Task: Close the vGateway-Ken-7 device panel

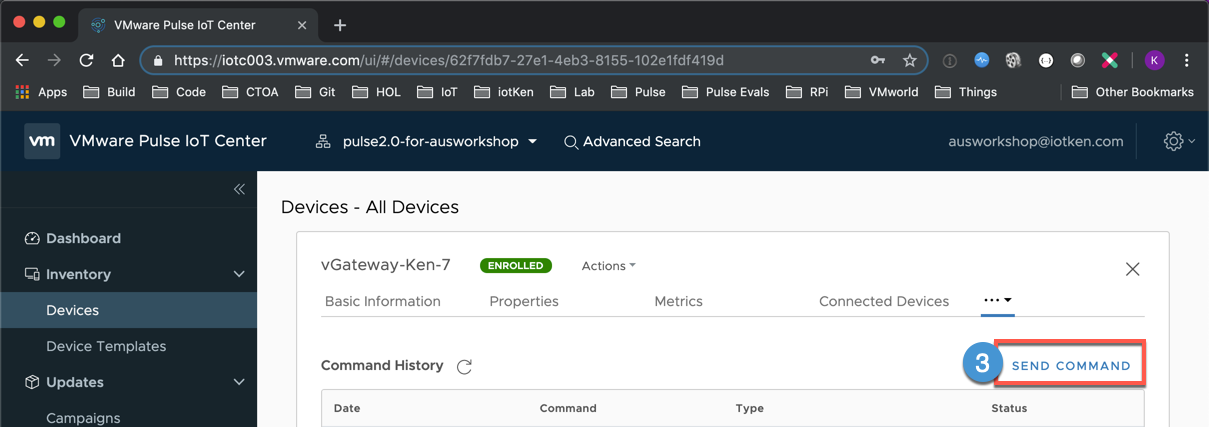Action: 1132,269
